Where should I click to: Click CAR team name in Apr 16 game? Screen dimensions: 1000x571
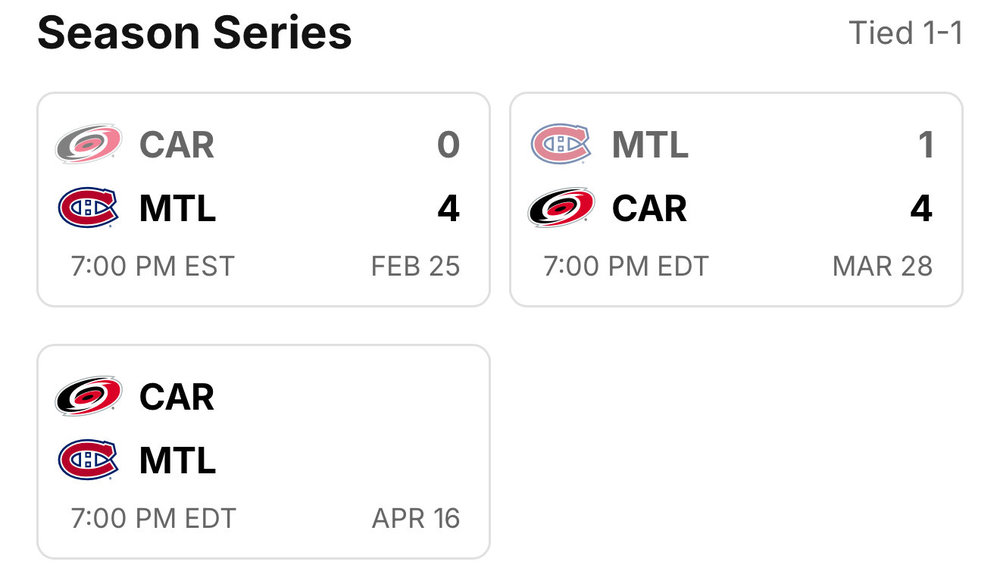point(177,396)
